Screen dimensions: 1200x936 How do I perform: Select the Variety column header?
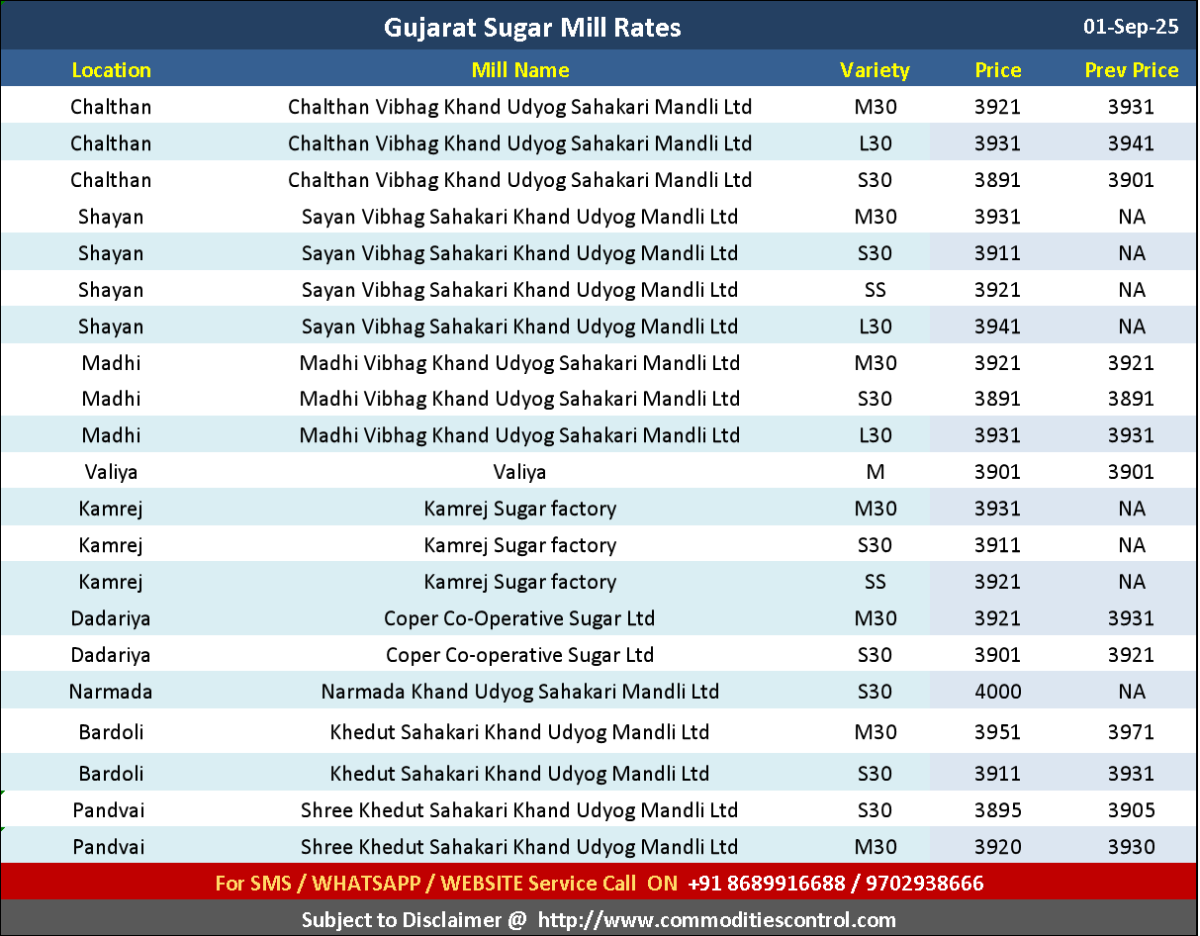(x=875, y=70)
